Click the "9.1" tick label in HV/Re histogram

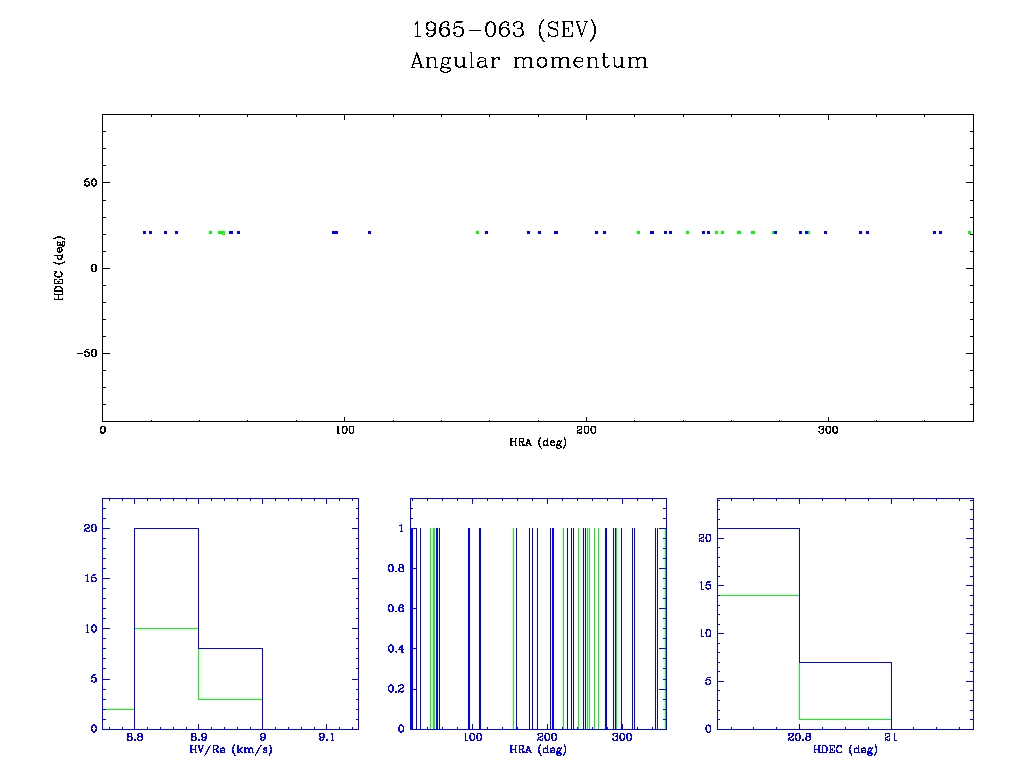tap(326, 738)
